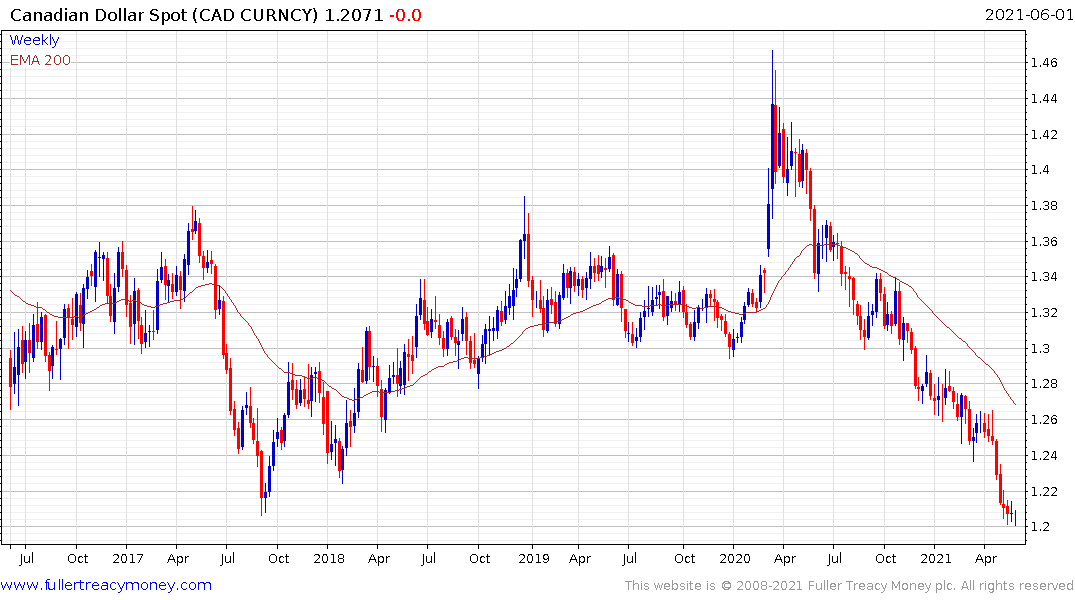Click the 1.46 price axis label
This screenshot has height=600, width=1075.
(x=1044, y=63)
